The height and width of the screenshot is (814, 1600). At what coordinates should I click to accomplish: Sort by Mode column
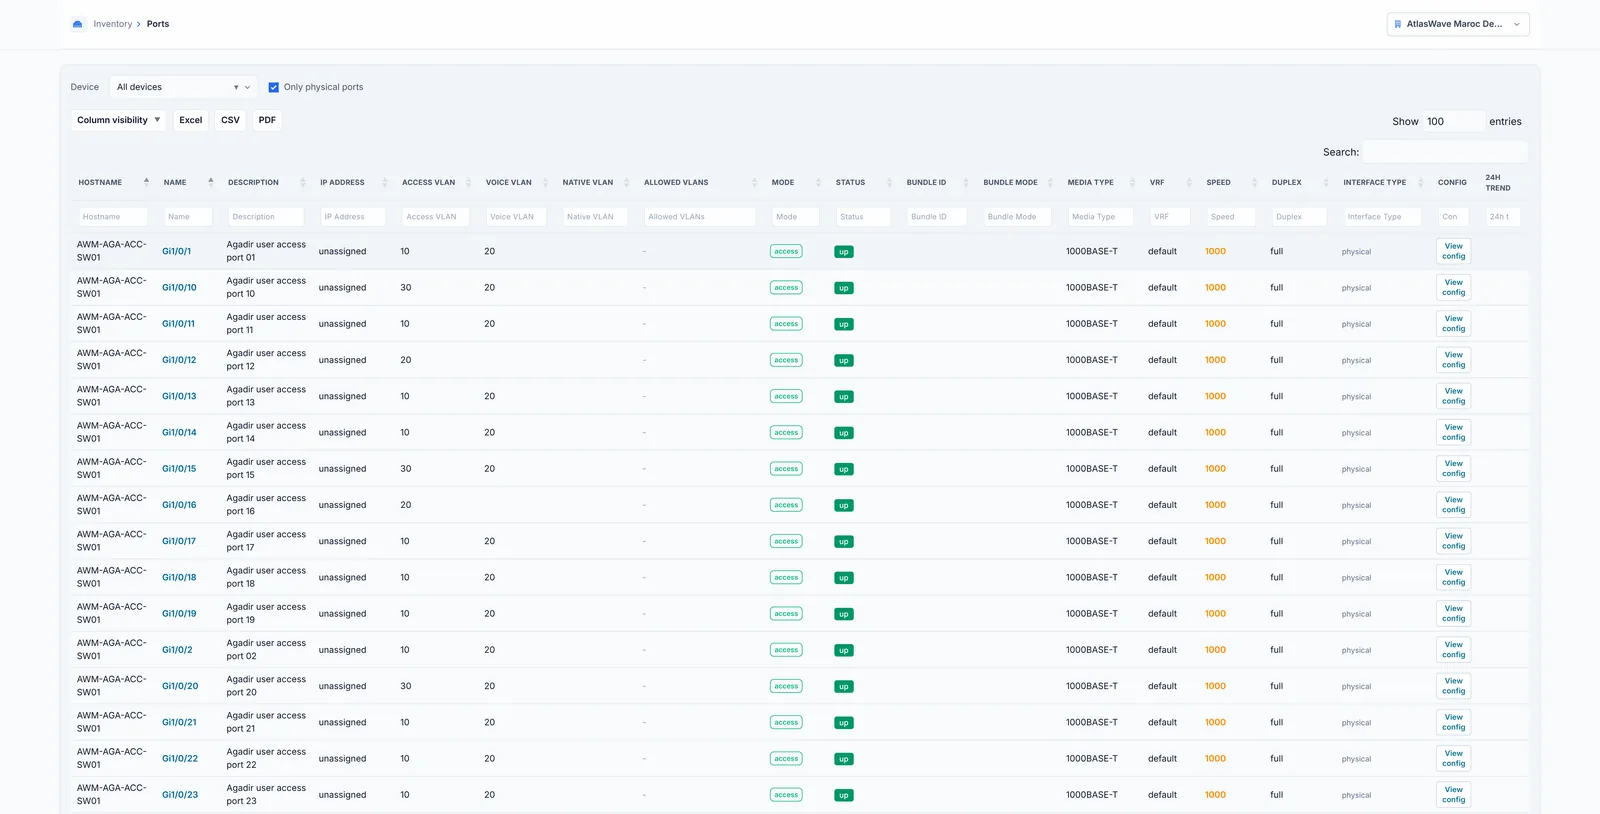click(796, 183)
